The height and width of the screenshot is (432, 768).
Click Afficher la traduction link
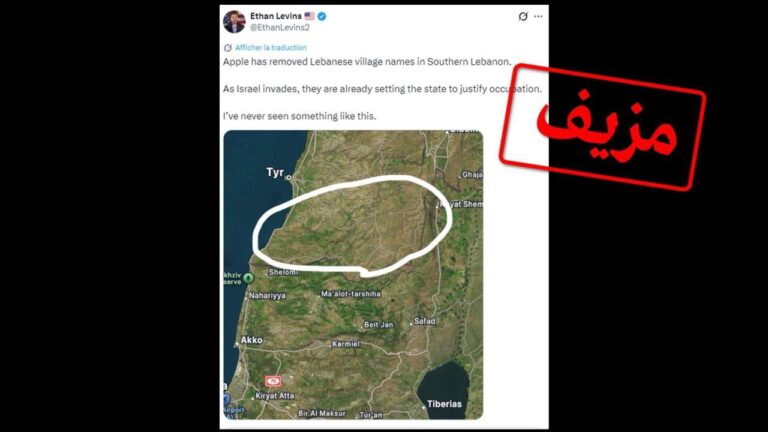click(x=271, y=48)
